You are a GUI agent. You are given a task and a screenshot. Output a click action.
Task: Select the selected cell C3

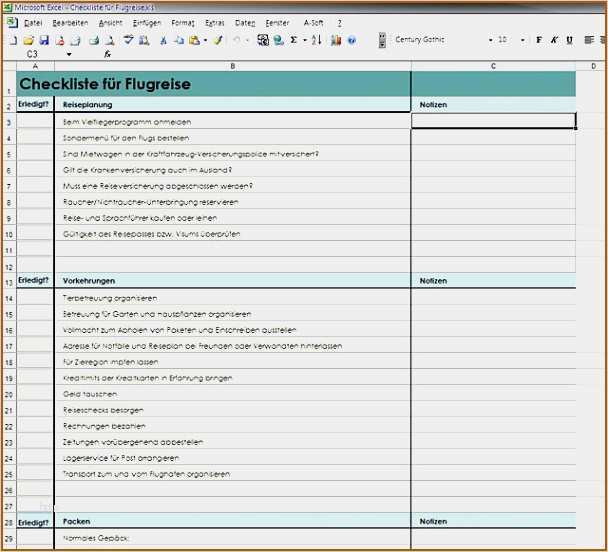click(x=493, y=121)
